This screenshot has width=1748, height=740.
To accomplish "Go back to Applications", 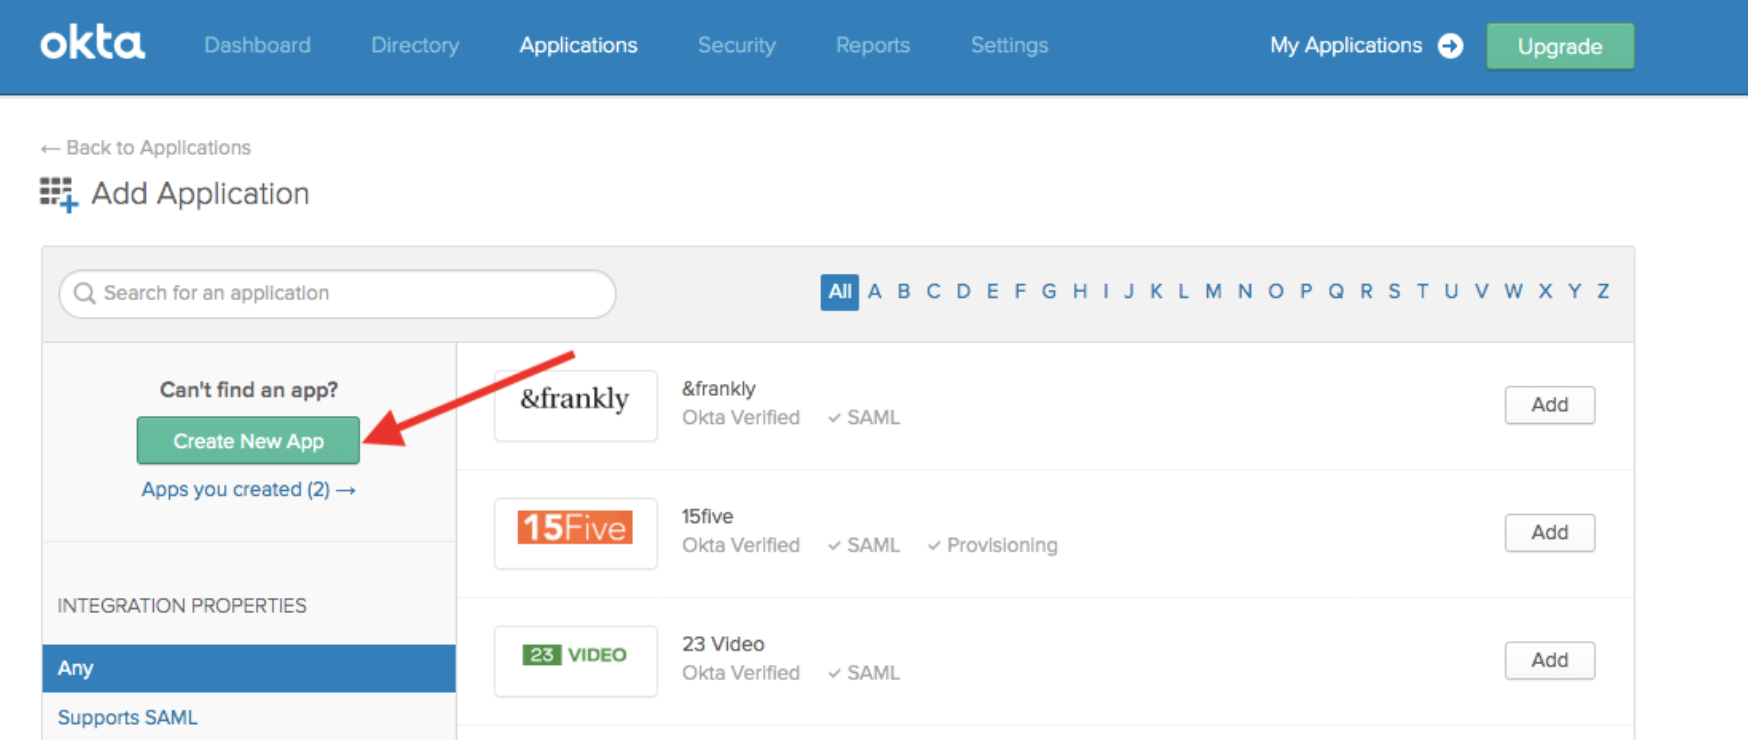I will [146, 147].
